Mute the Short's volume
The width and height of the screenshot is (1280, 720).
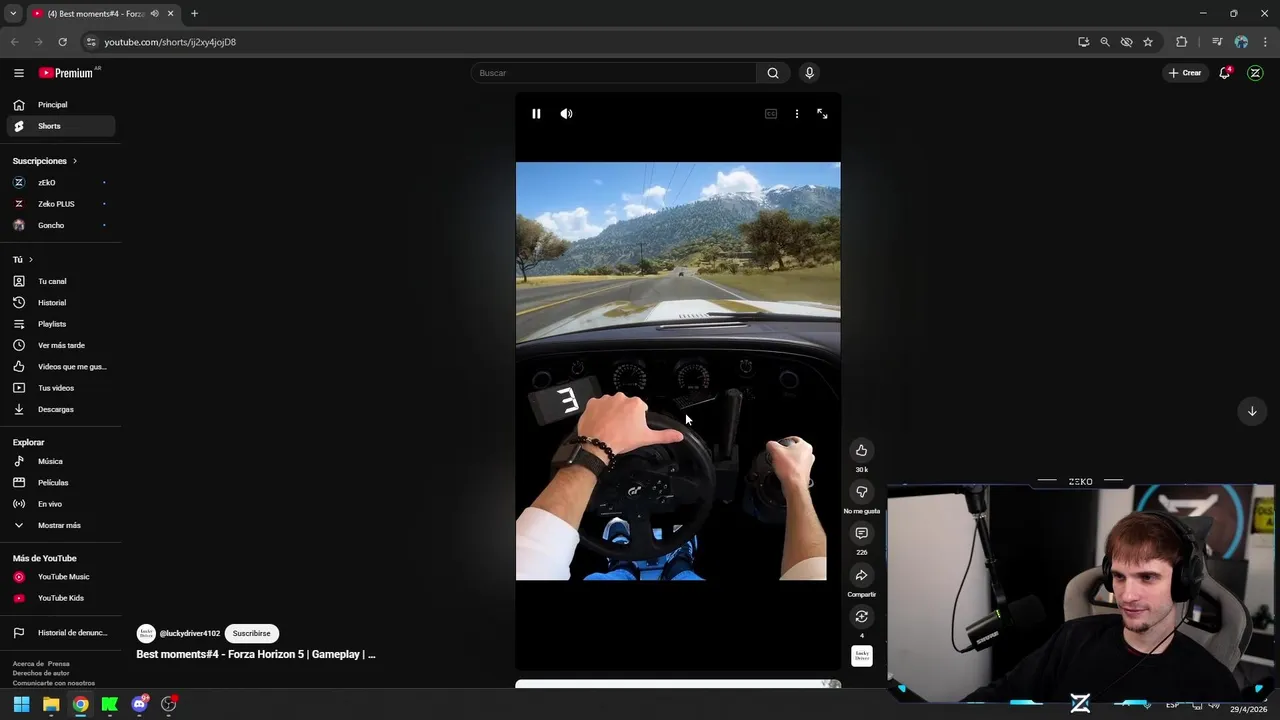[566, 114]
